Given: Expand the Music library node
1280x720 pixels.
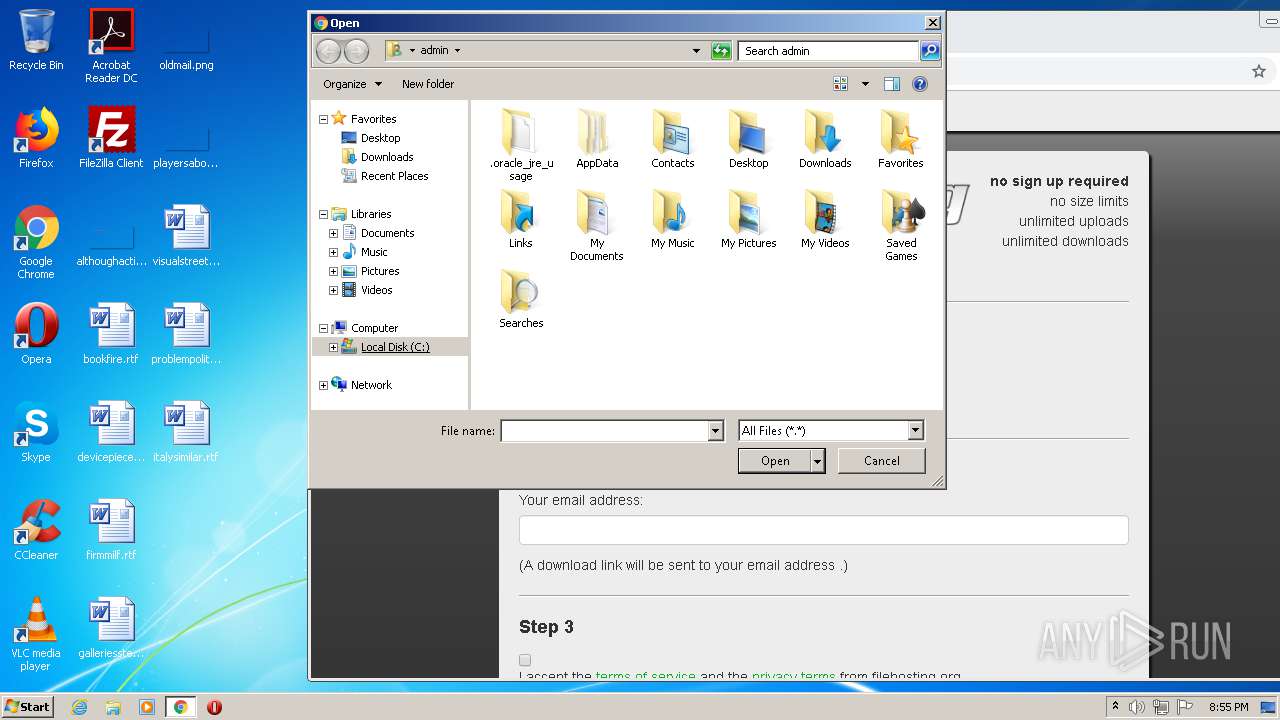Looking at the screenshot, I should 333,252.
